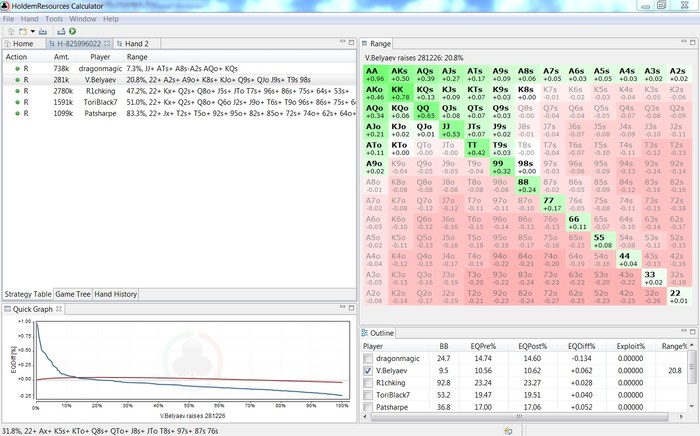
Task: Click the Amt. column header
Action: [x=62, y=57]
